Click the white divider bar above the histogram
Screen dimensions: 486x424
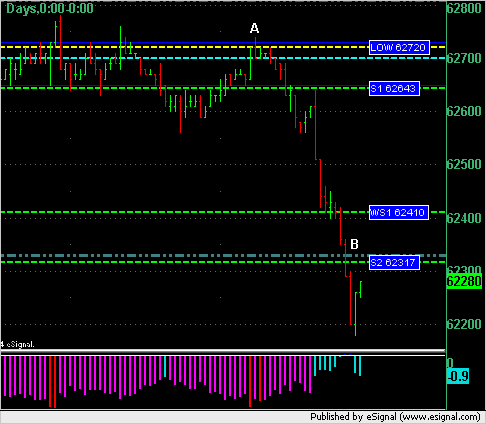pos(223,351)
